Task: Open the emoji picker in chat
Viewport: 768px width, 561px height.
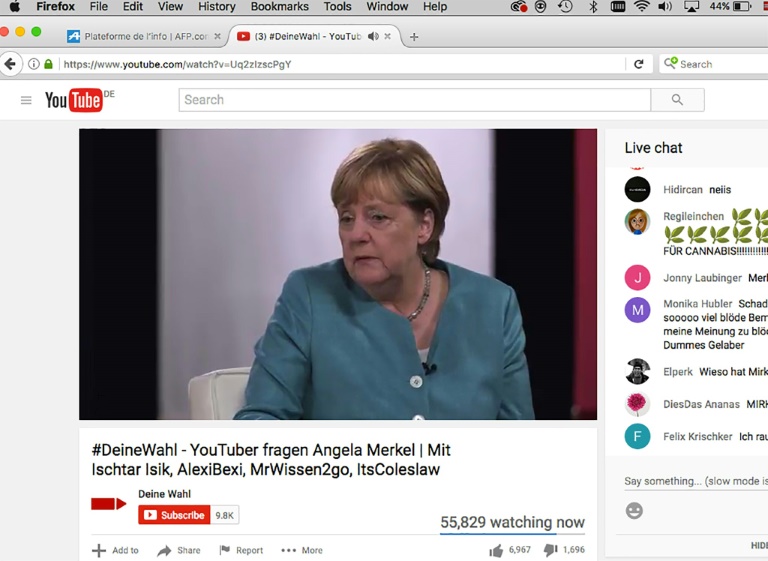Action: (x=634, y=511)
